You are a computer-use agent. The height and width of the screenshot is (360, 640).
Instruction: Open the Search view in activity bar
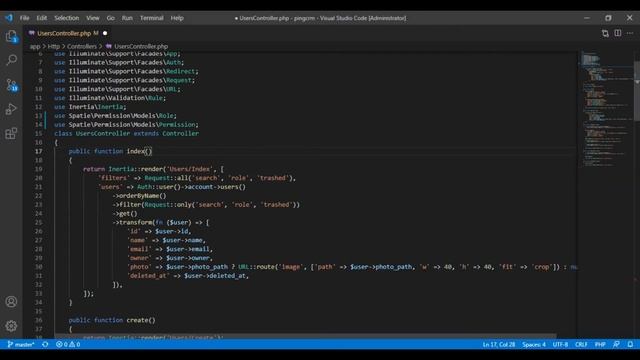tap(11, 60)
